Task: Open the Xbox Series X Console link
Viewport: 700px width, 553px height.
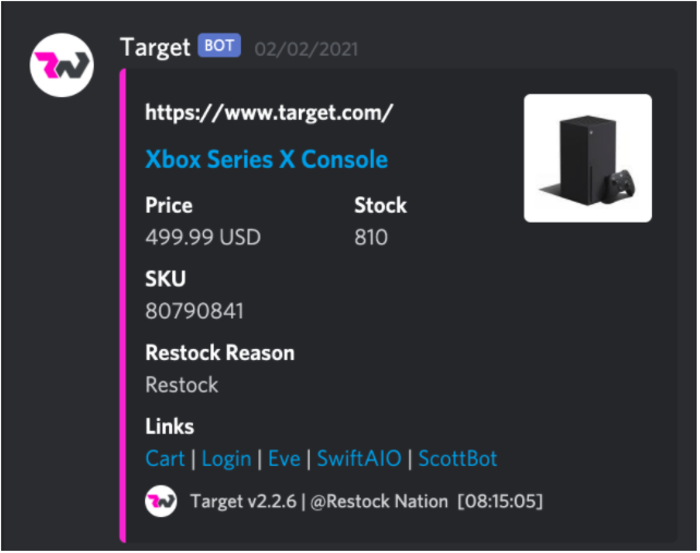Action: (267, 159)
